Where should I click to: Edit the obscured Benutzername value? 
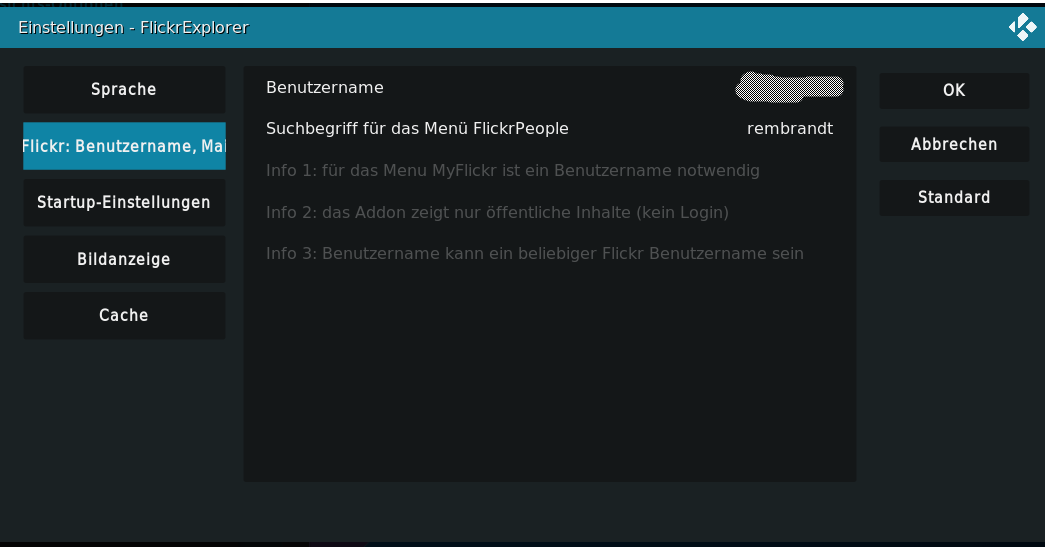pos(790,87)
